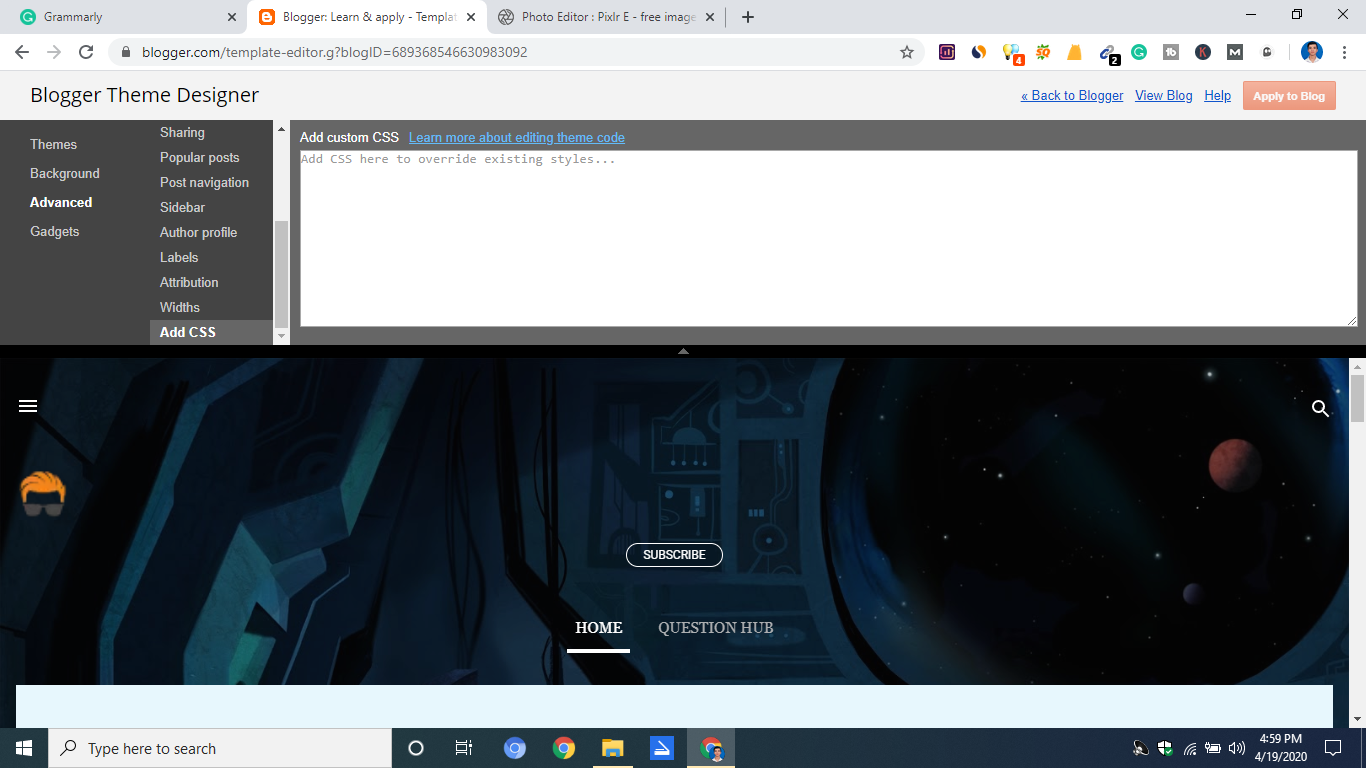Open the Help link
The image size is (1366, 768).
click(x=1217, y=95)
